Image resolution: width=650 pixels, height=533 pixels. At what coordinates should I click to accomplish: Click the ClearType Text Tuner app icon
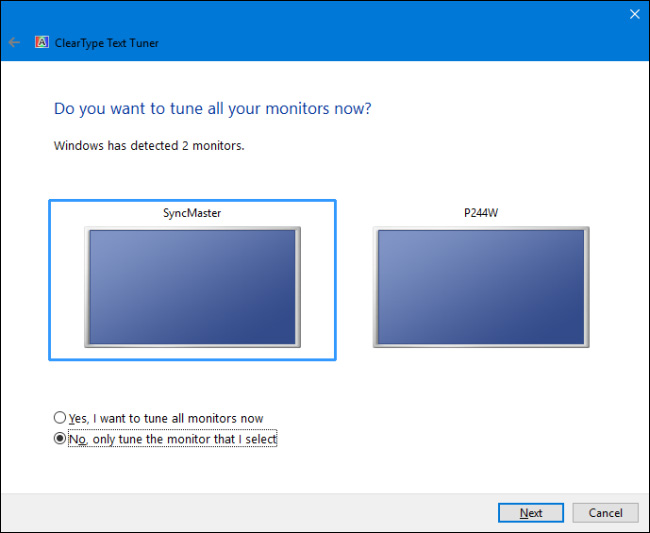pyautogui.click(x=41, y=43)
